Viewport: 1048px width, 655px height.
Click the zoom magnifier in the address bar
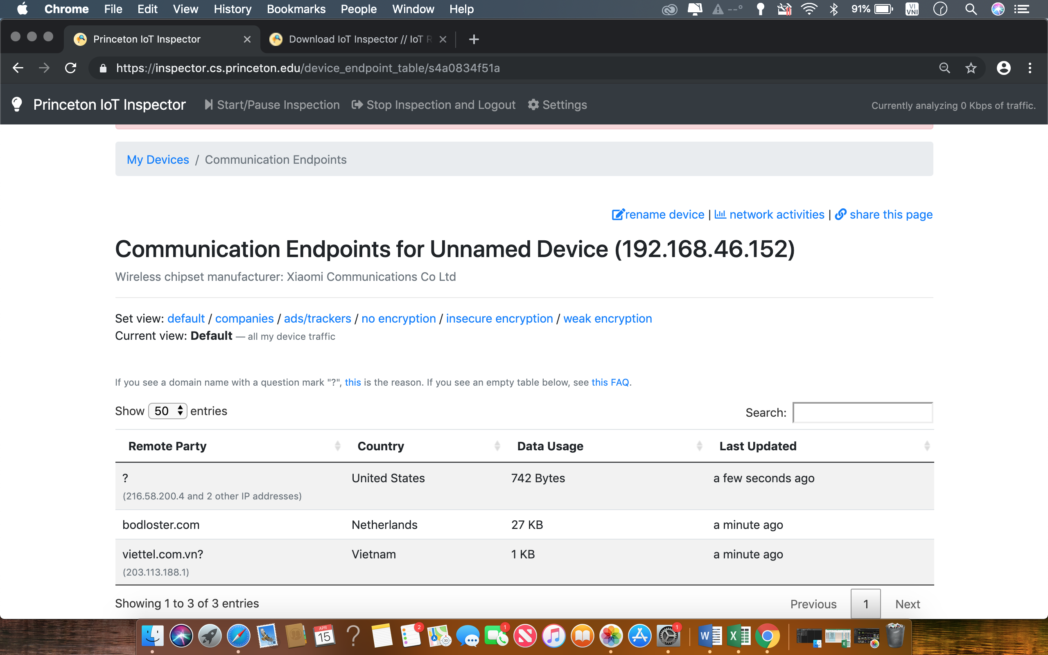tap(944, 68)
